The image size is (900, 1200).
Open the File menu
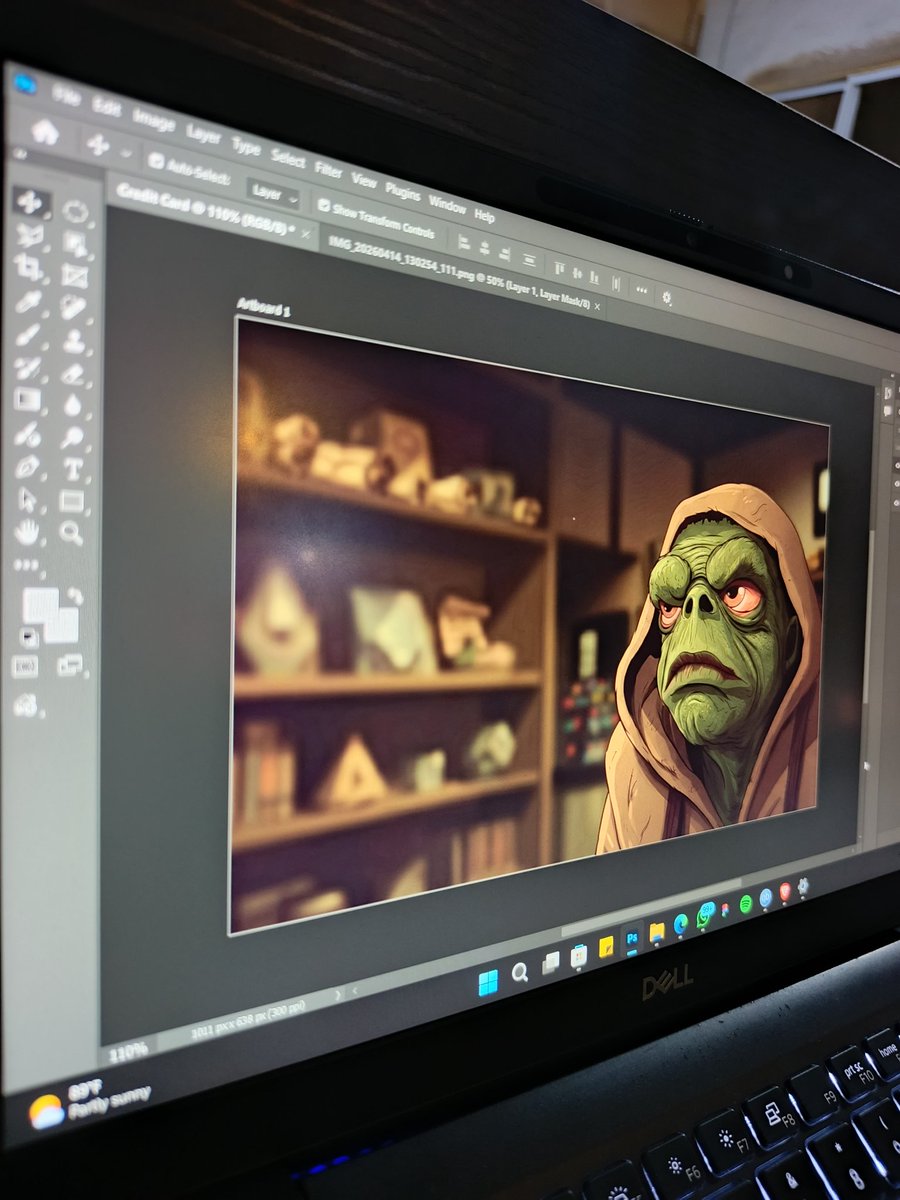67,95
